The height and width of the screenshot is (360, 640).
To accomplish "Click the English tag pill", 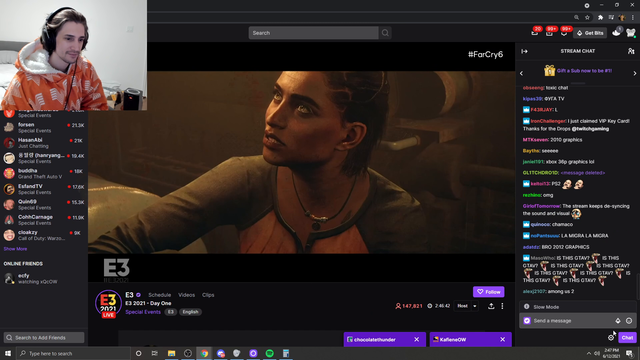I will click(x=190, y=312).
